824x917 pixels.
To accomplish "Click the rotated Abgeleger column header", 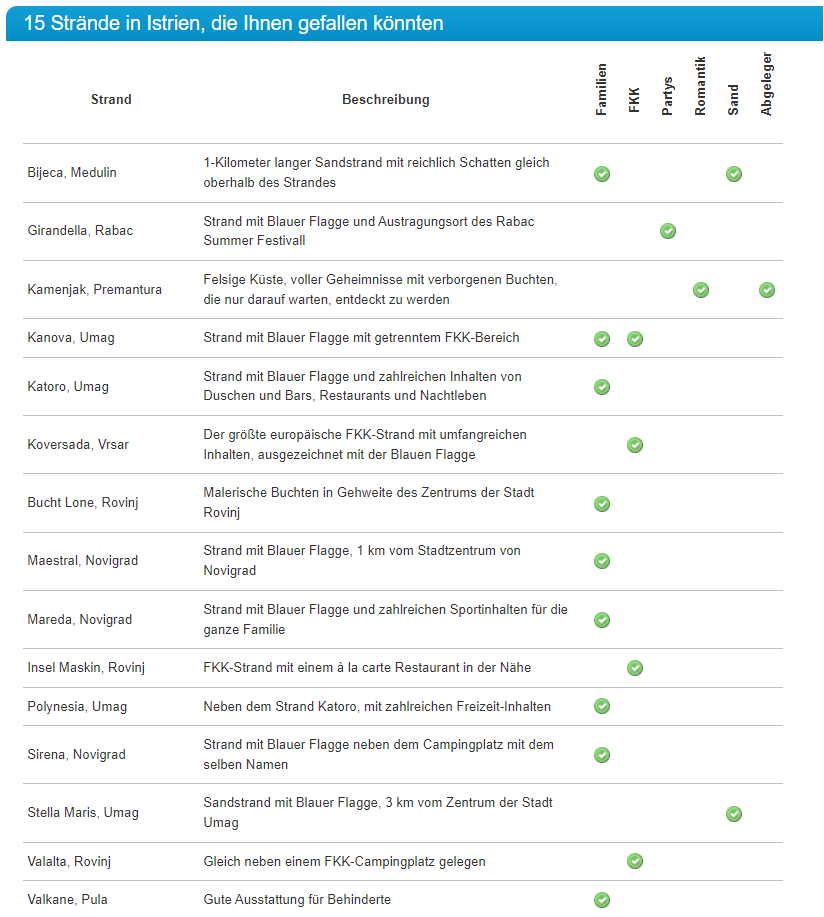I will click(x=767, y=84).
